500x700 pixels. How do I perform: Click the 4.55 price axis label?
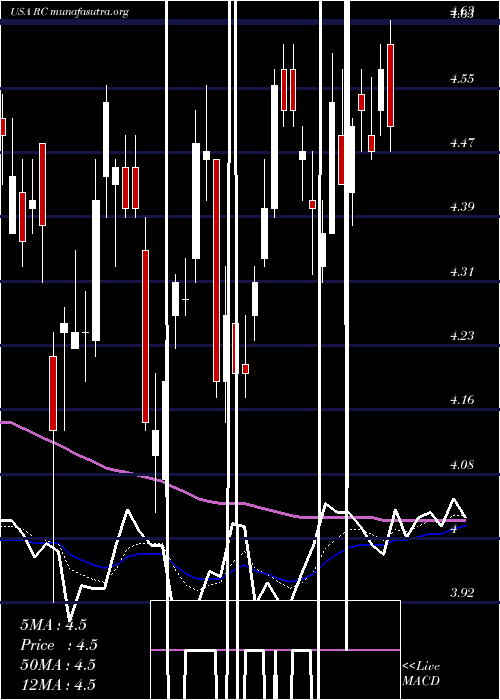click(x=462, y=79)
